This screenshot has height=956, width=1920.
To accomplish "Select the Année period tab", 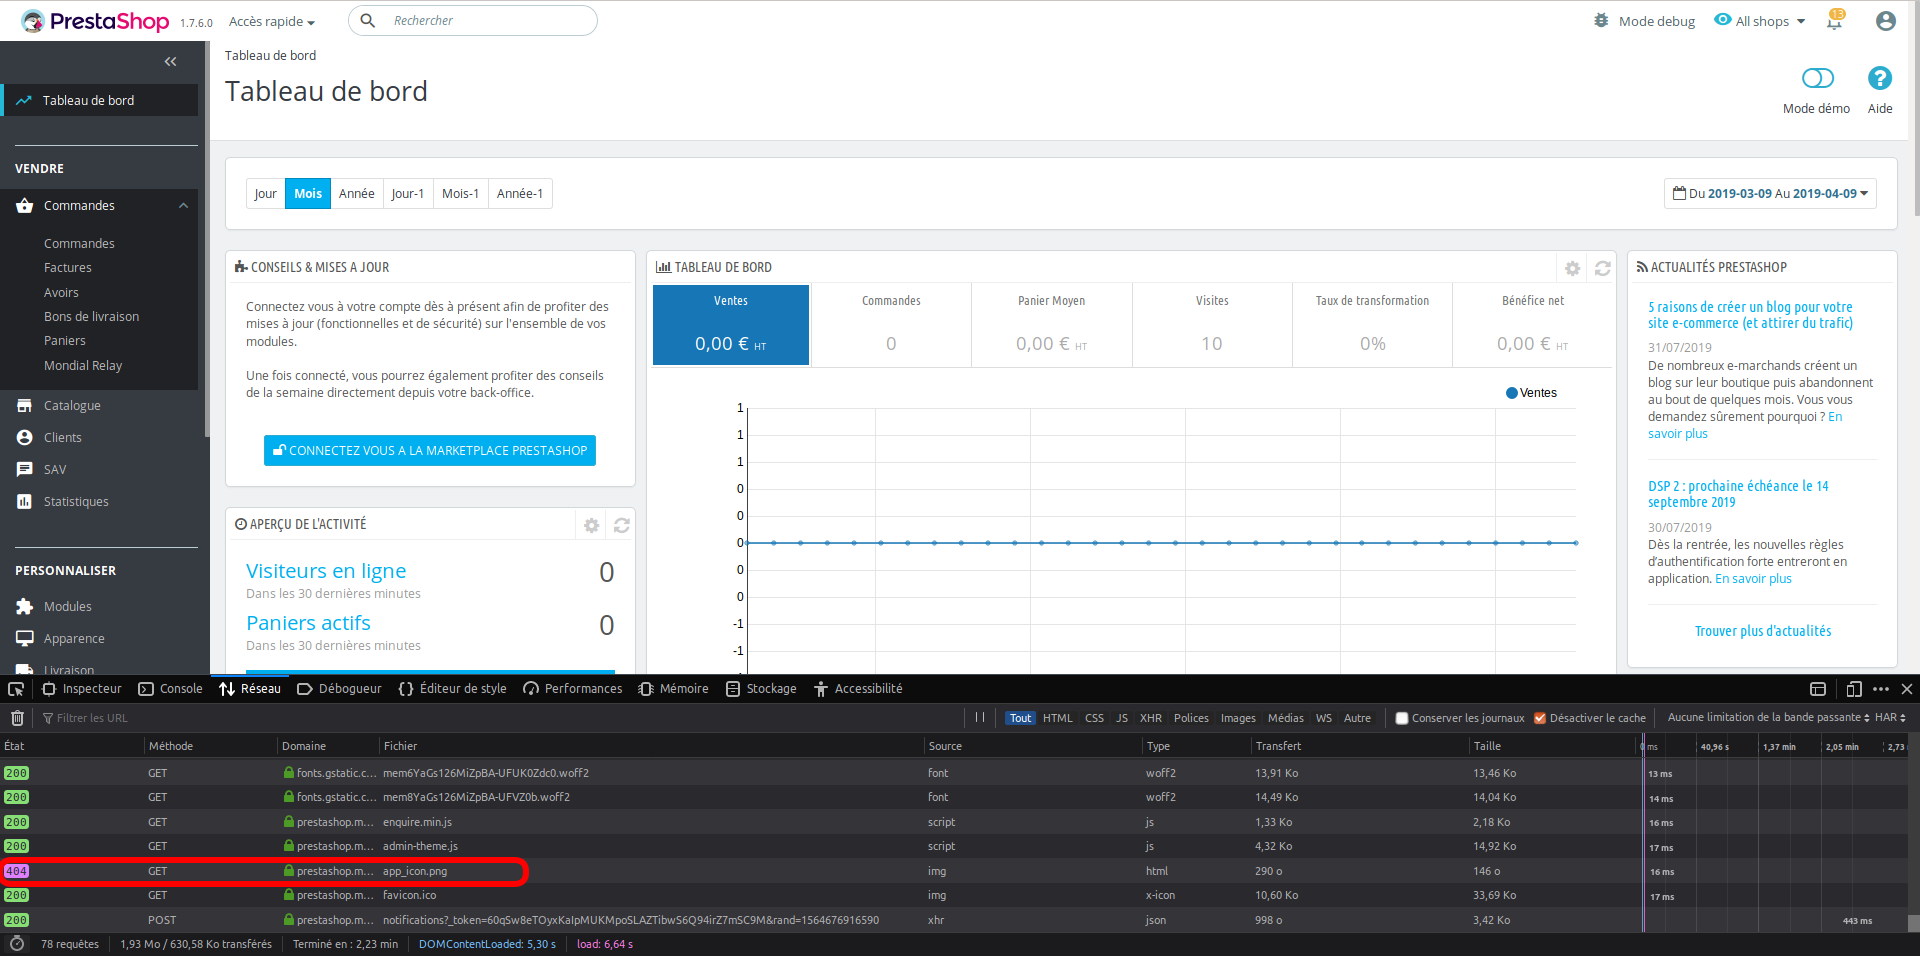I will coord(356,194).
